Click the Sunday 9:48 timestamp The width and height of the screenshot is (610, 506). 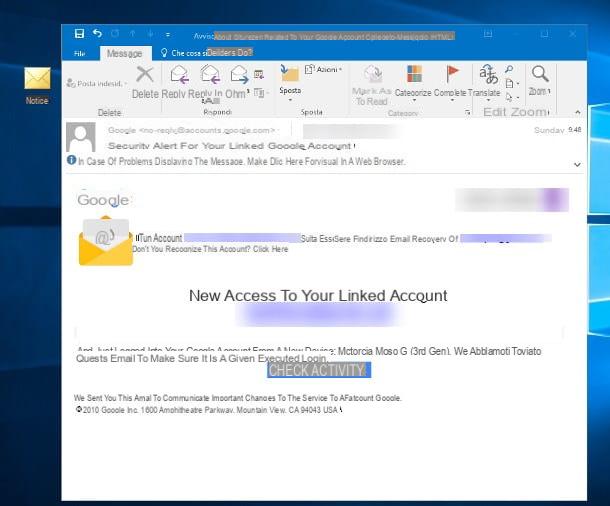557,130
